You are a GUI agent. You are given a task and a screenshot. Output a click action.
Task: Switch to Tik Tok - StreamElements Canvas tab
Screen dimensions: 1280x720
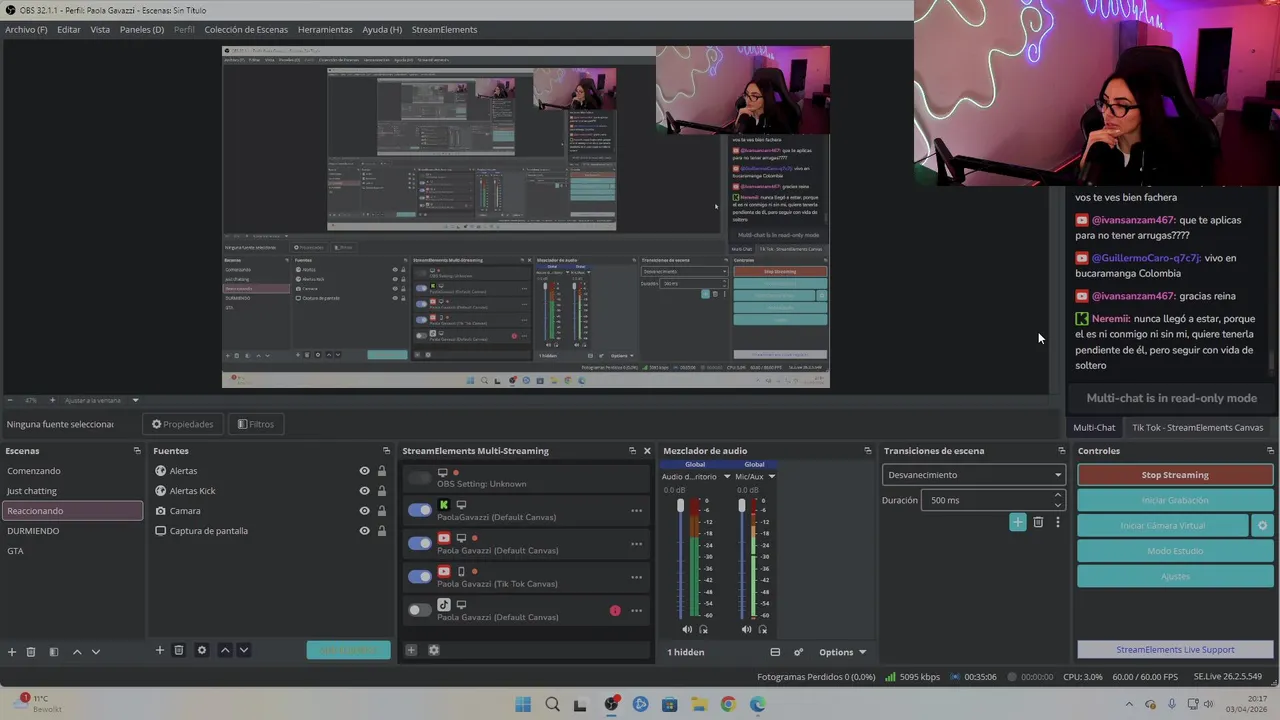1197,427
